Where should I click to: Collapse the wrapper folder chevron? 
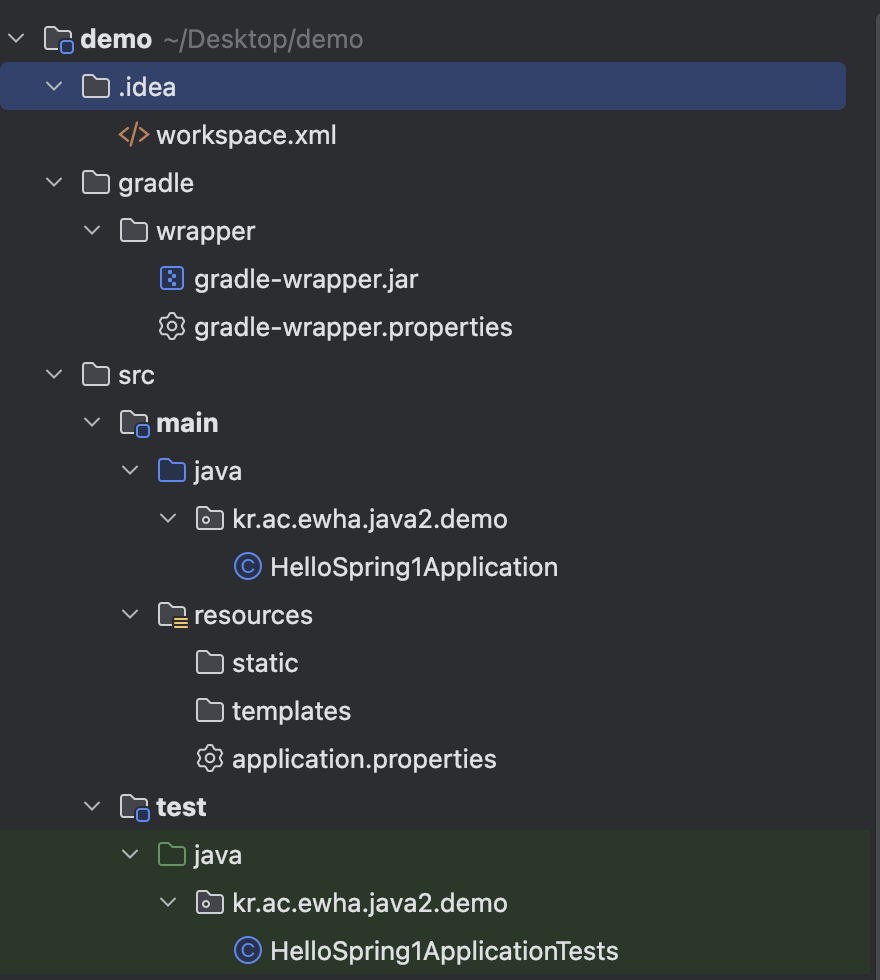point(93,231)
